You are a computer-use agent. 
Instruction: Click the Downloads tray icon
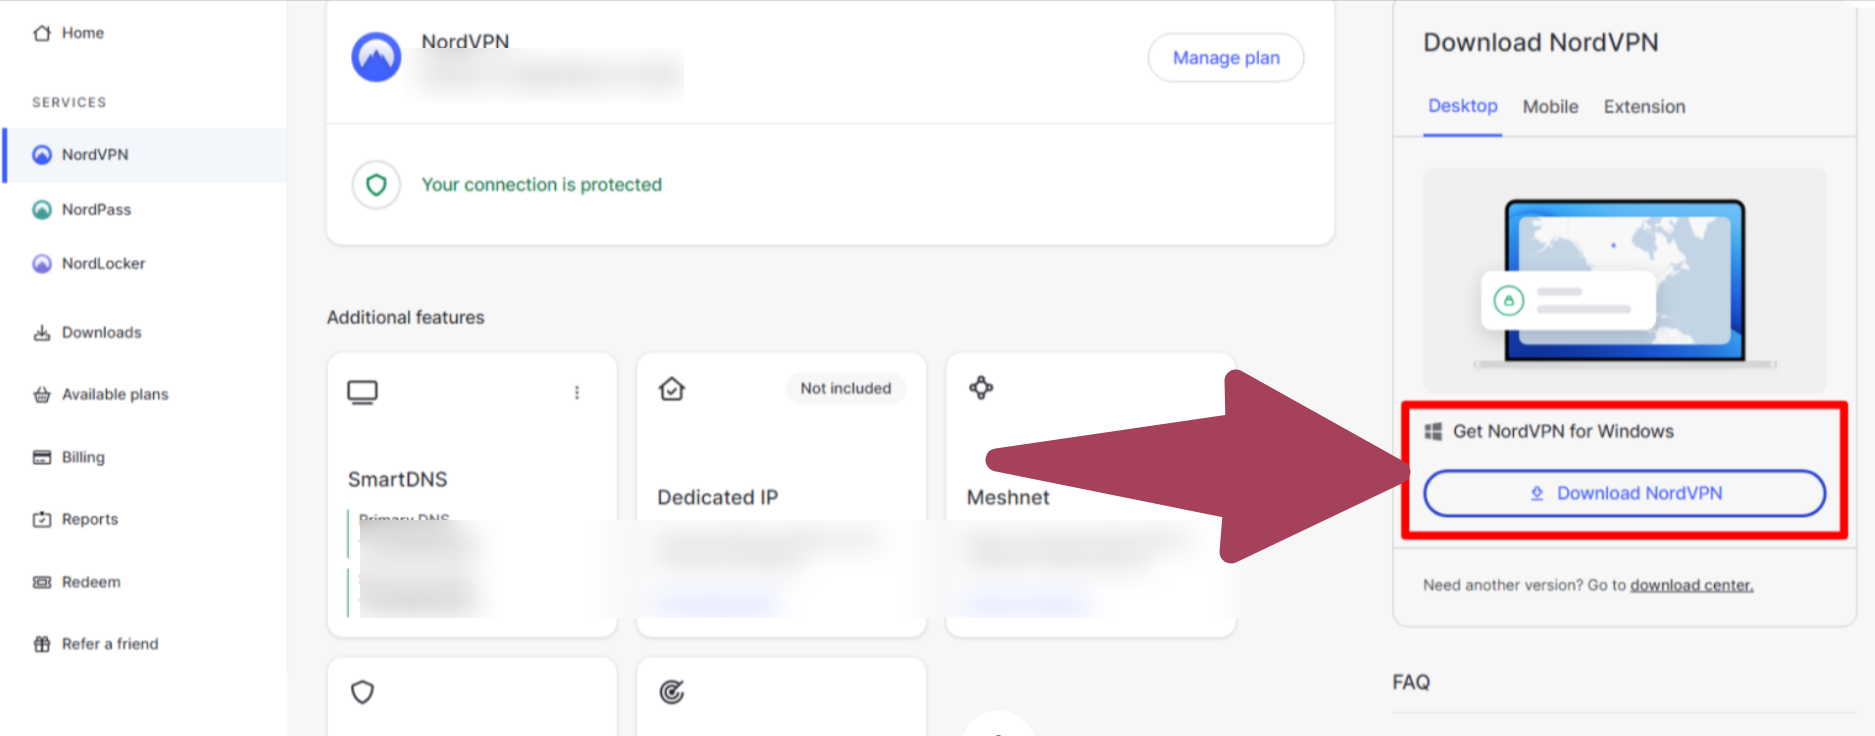tap(42, 333)
